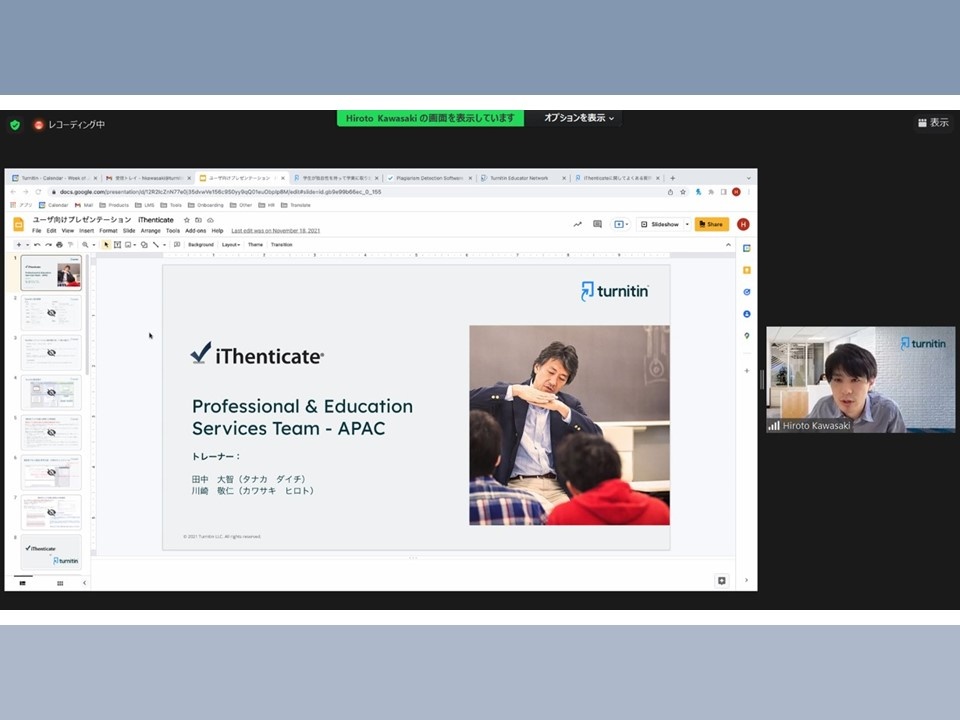Switch to filmstrip view
The image size is (960, 720).
click(x=23, y=583)
